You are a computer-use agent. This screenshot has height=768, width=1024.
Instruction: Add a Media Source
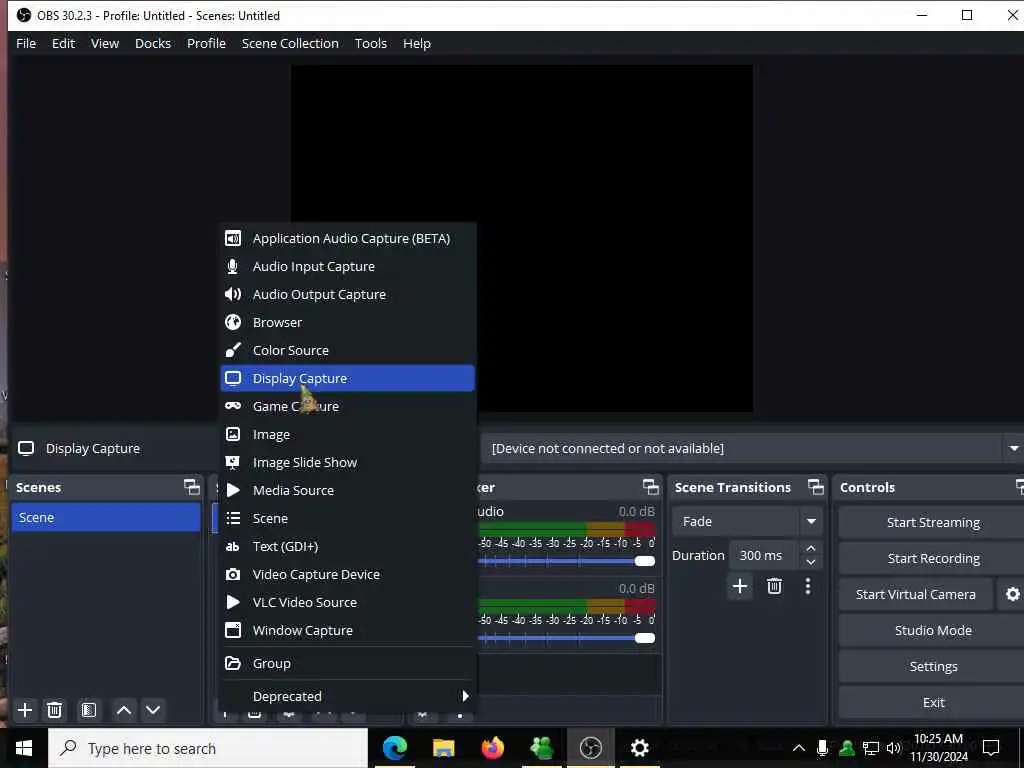347,490
